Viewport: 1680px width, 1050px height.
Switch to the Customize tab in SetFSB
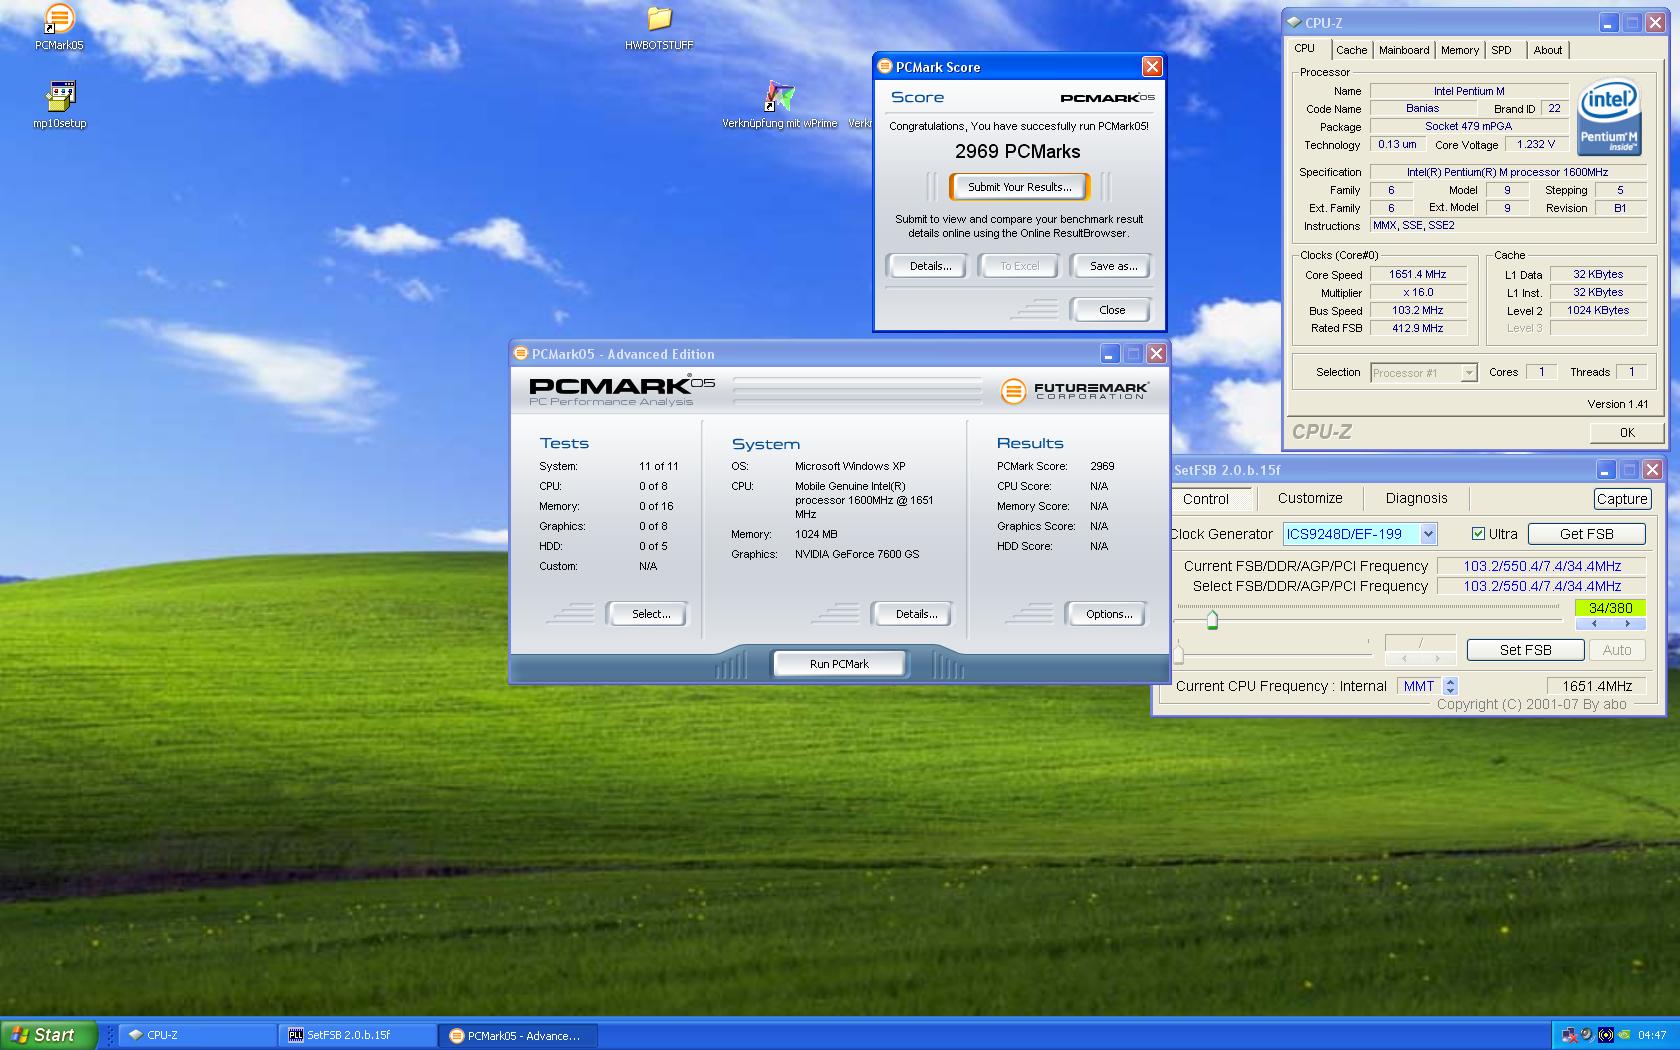coord(1310,498)
